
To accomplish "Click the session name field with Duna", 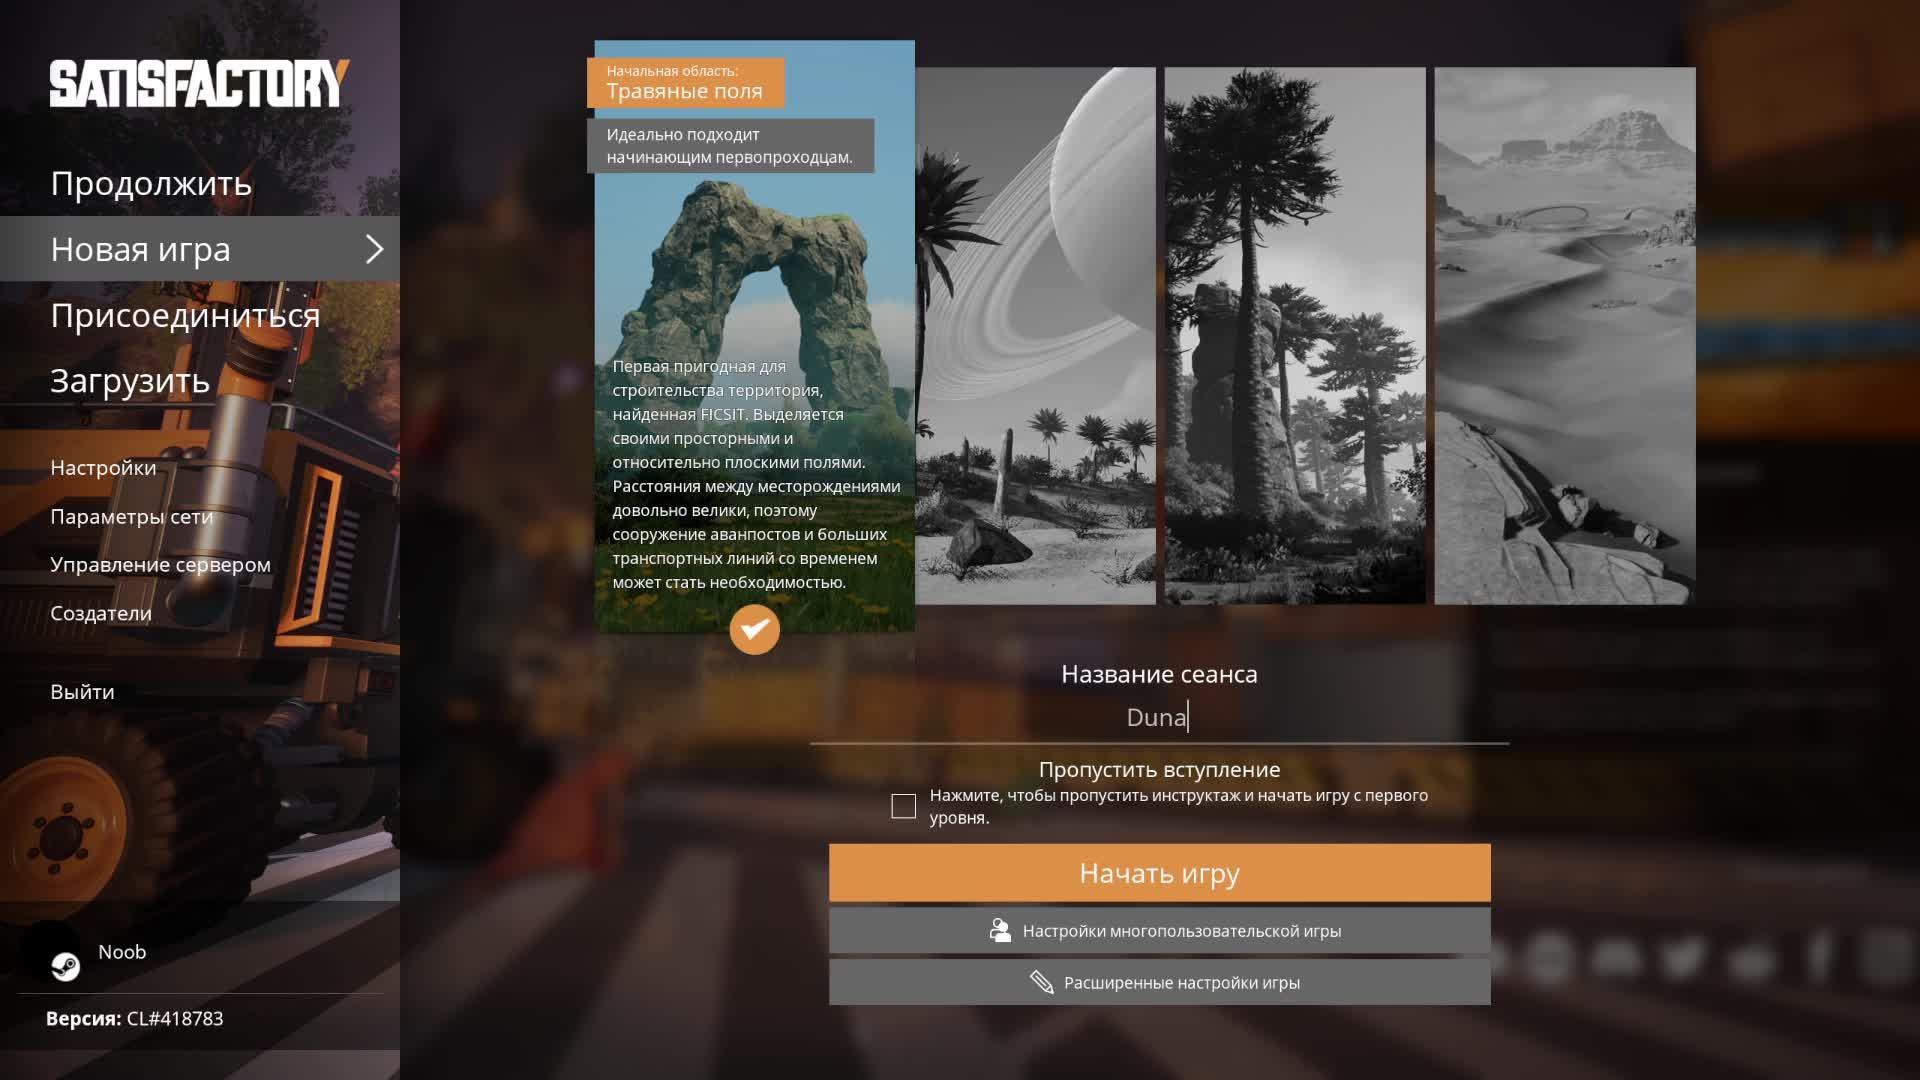I will coord(1158,717).
